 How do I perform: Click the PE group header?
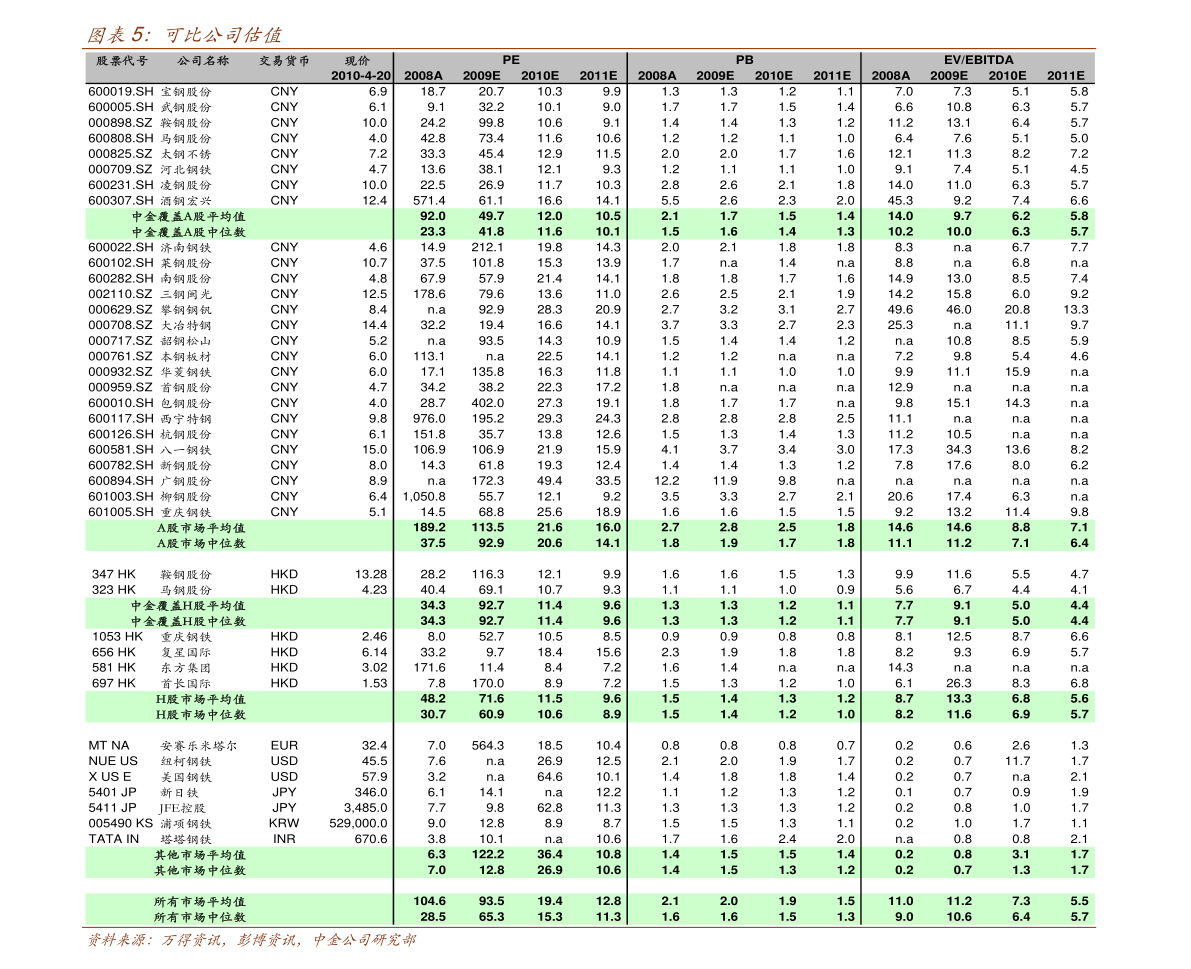click(x=510, y=60)
